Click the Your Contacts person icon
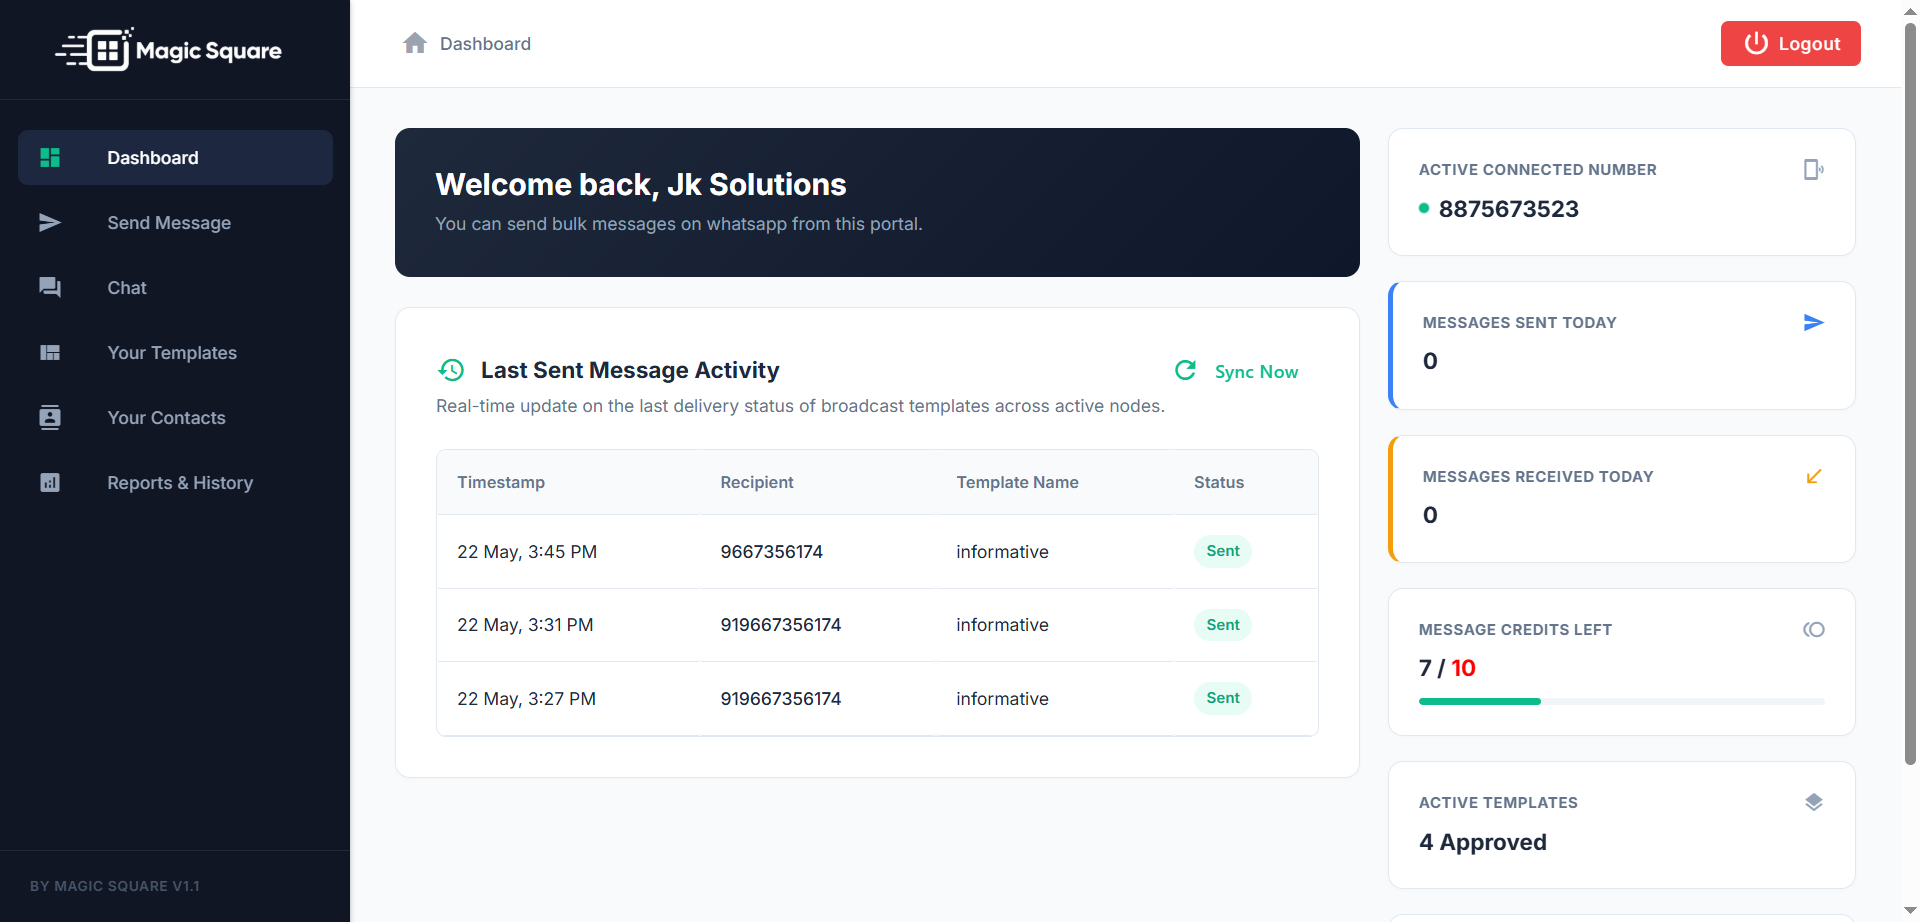 coord(50,417)
